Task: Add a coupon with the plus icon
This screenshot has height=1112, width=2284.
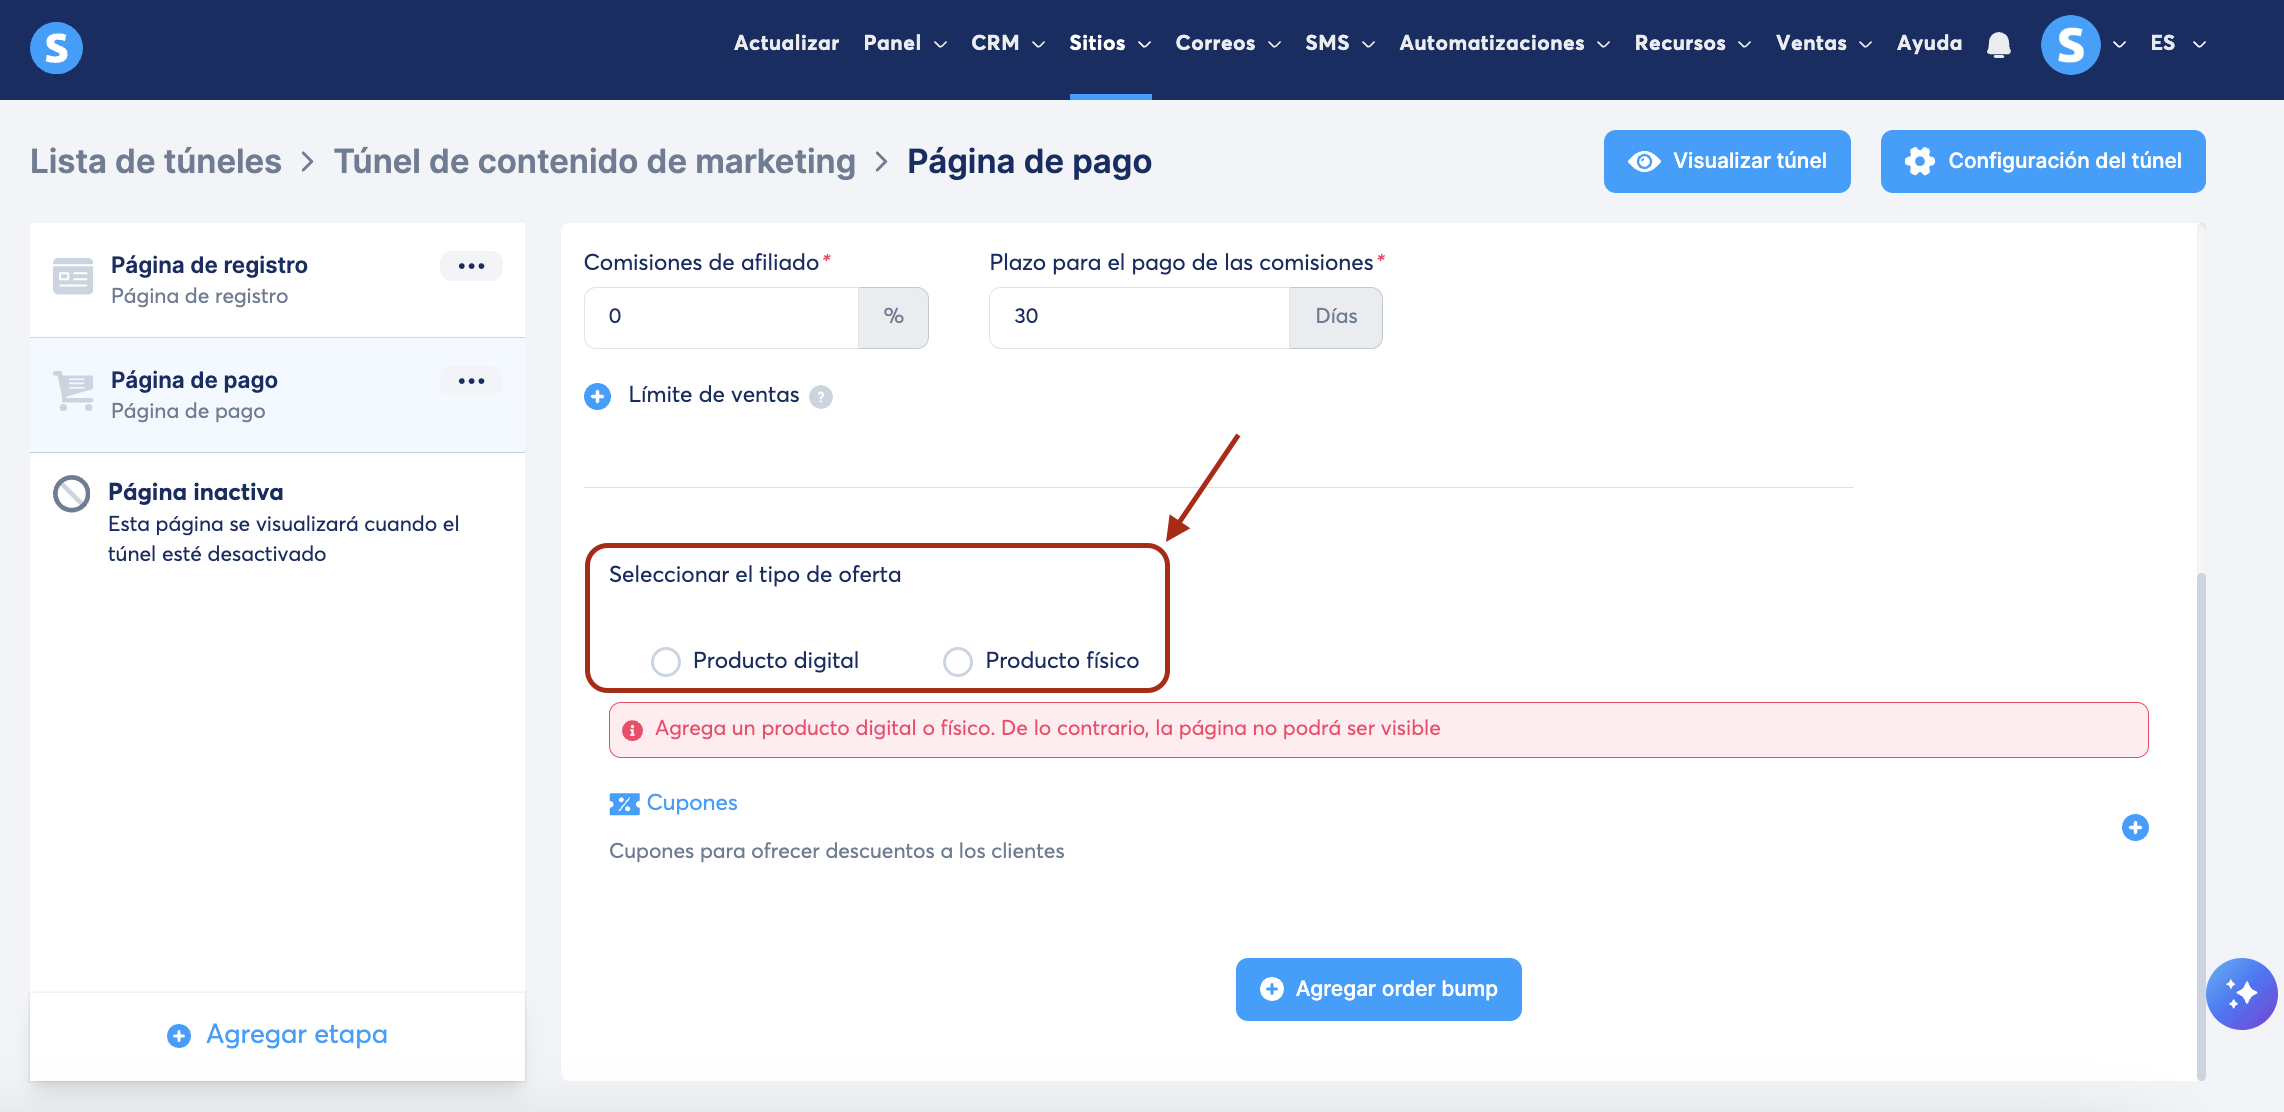Action: pos(2134,827)
